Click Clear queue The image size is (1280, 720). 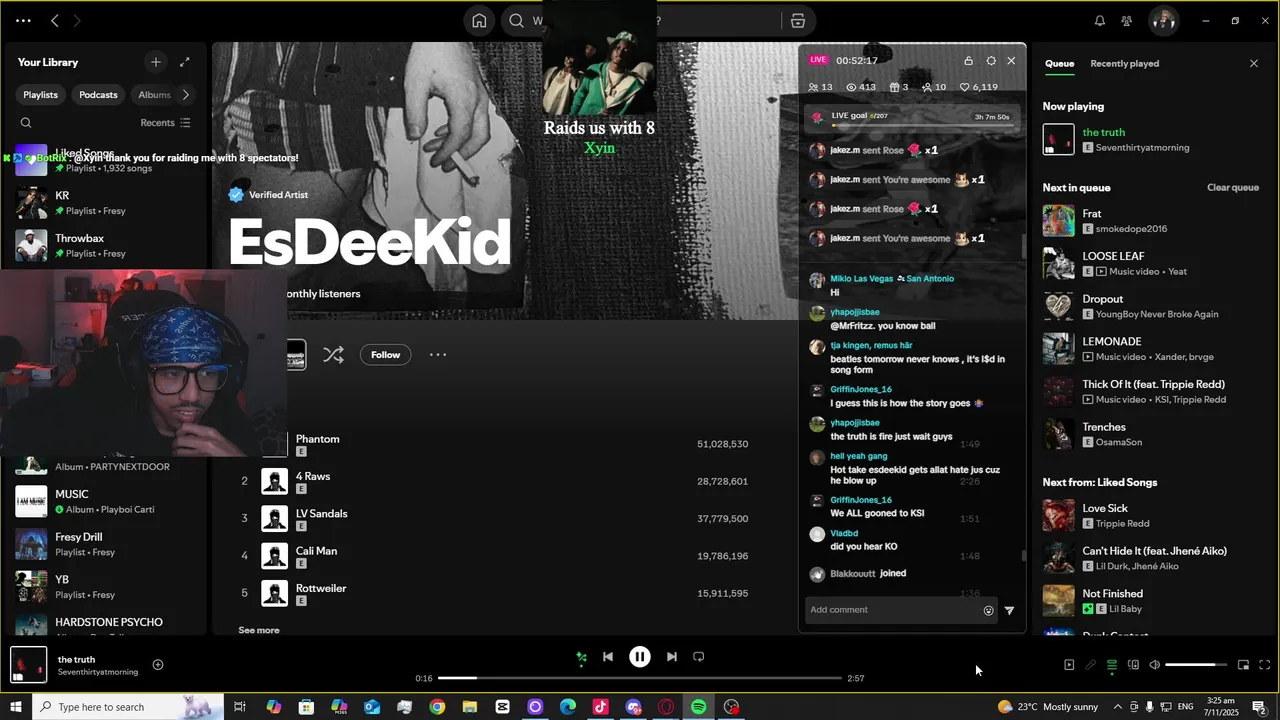coord(1232,188)
